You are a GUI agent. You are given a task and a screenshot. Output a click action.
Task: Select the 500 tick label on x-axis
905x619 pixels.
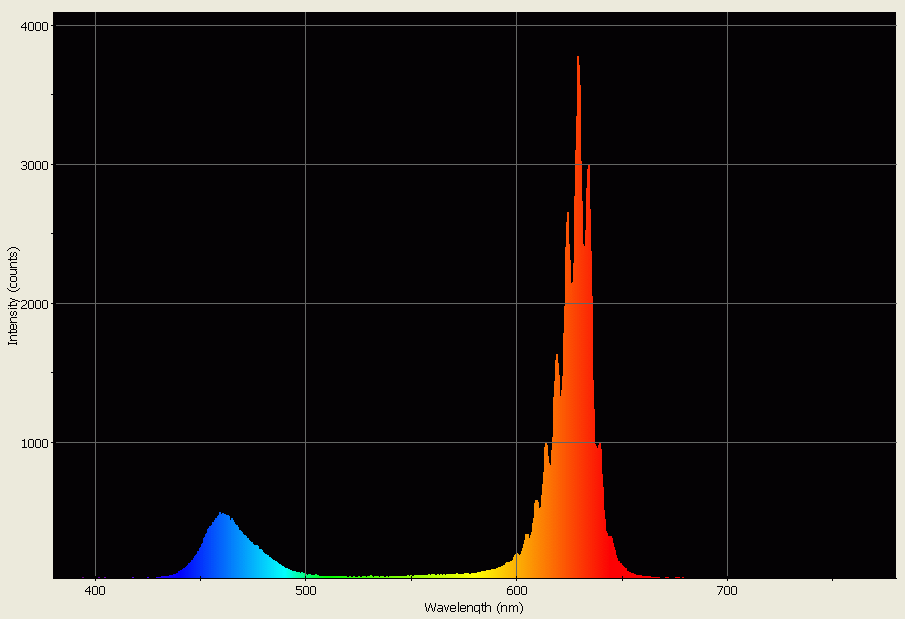click(305, 592)
